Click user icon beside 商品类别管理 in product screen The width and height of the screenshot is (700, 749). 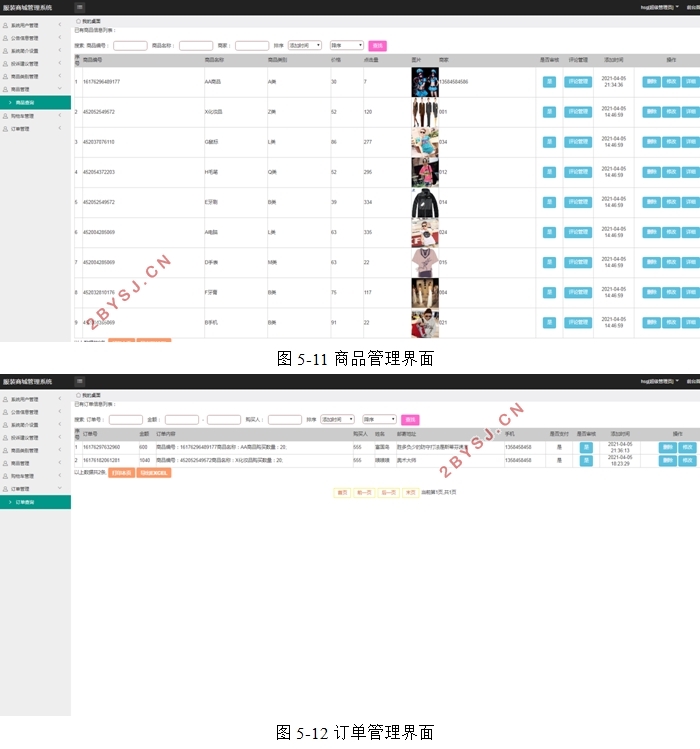5,76
